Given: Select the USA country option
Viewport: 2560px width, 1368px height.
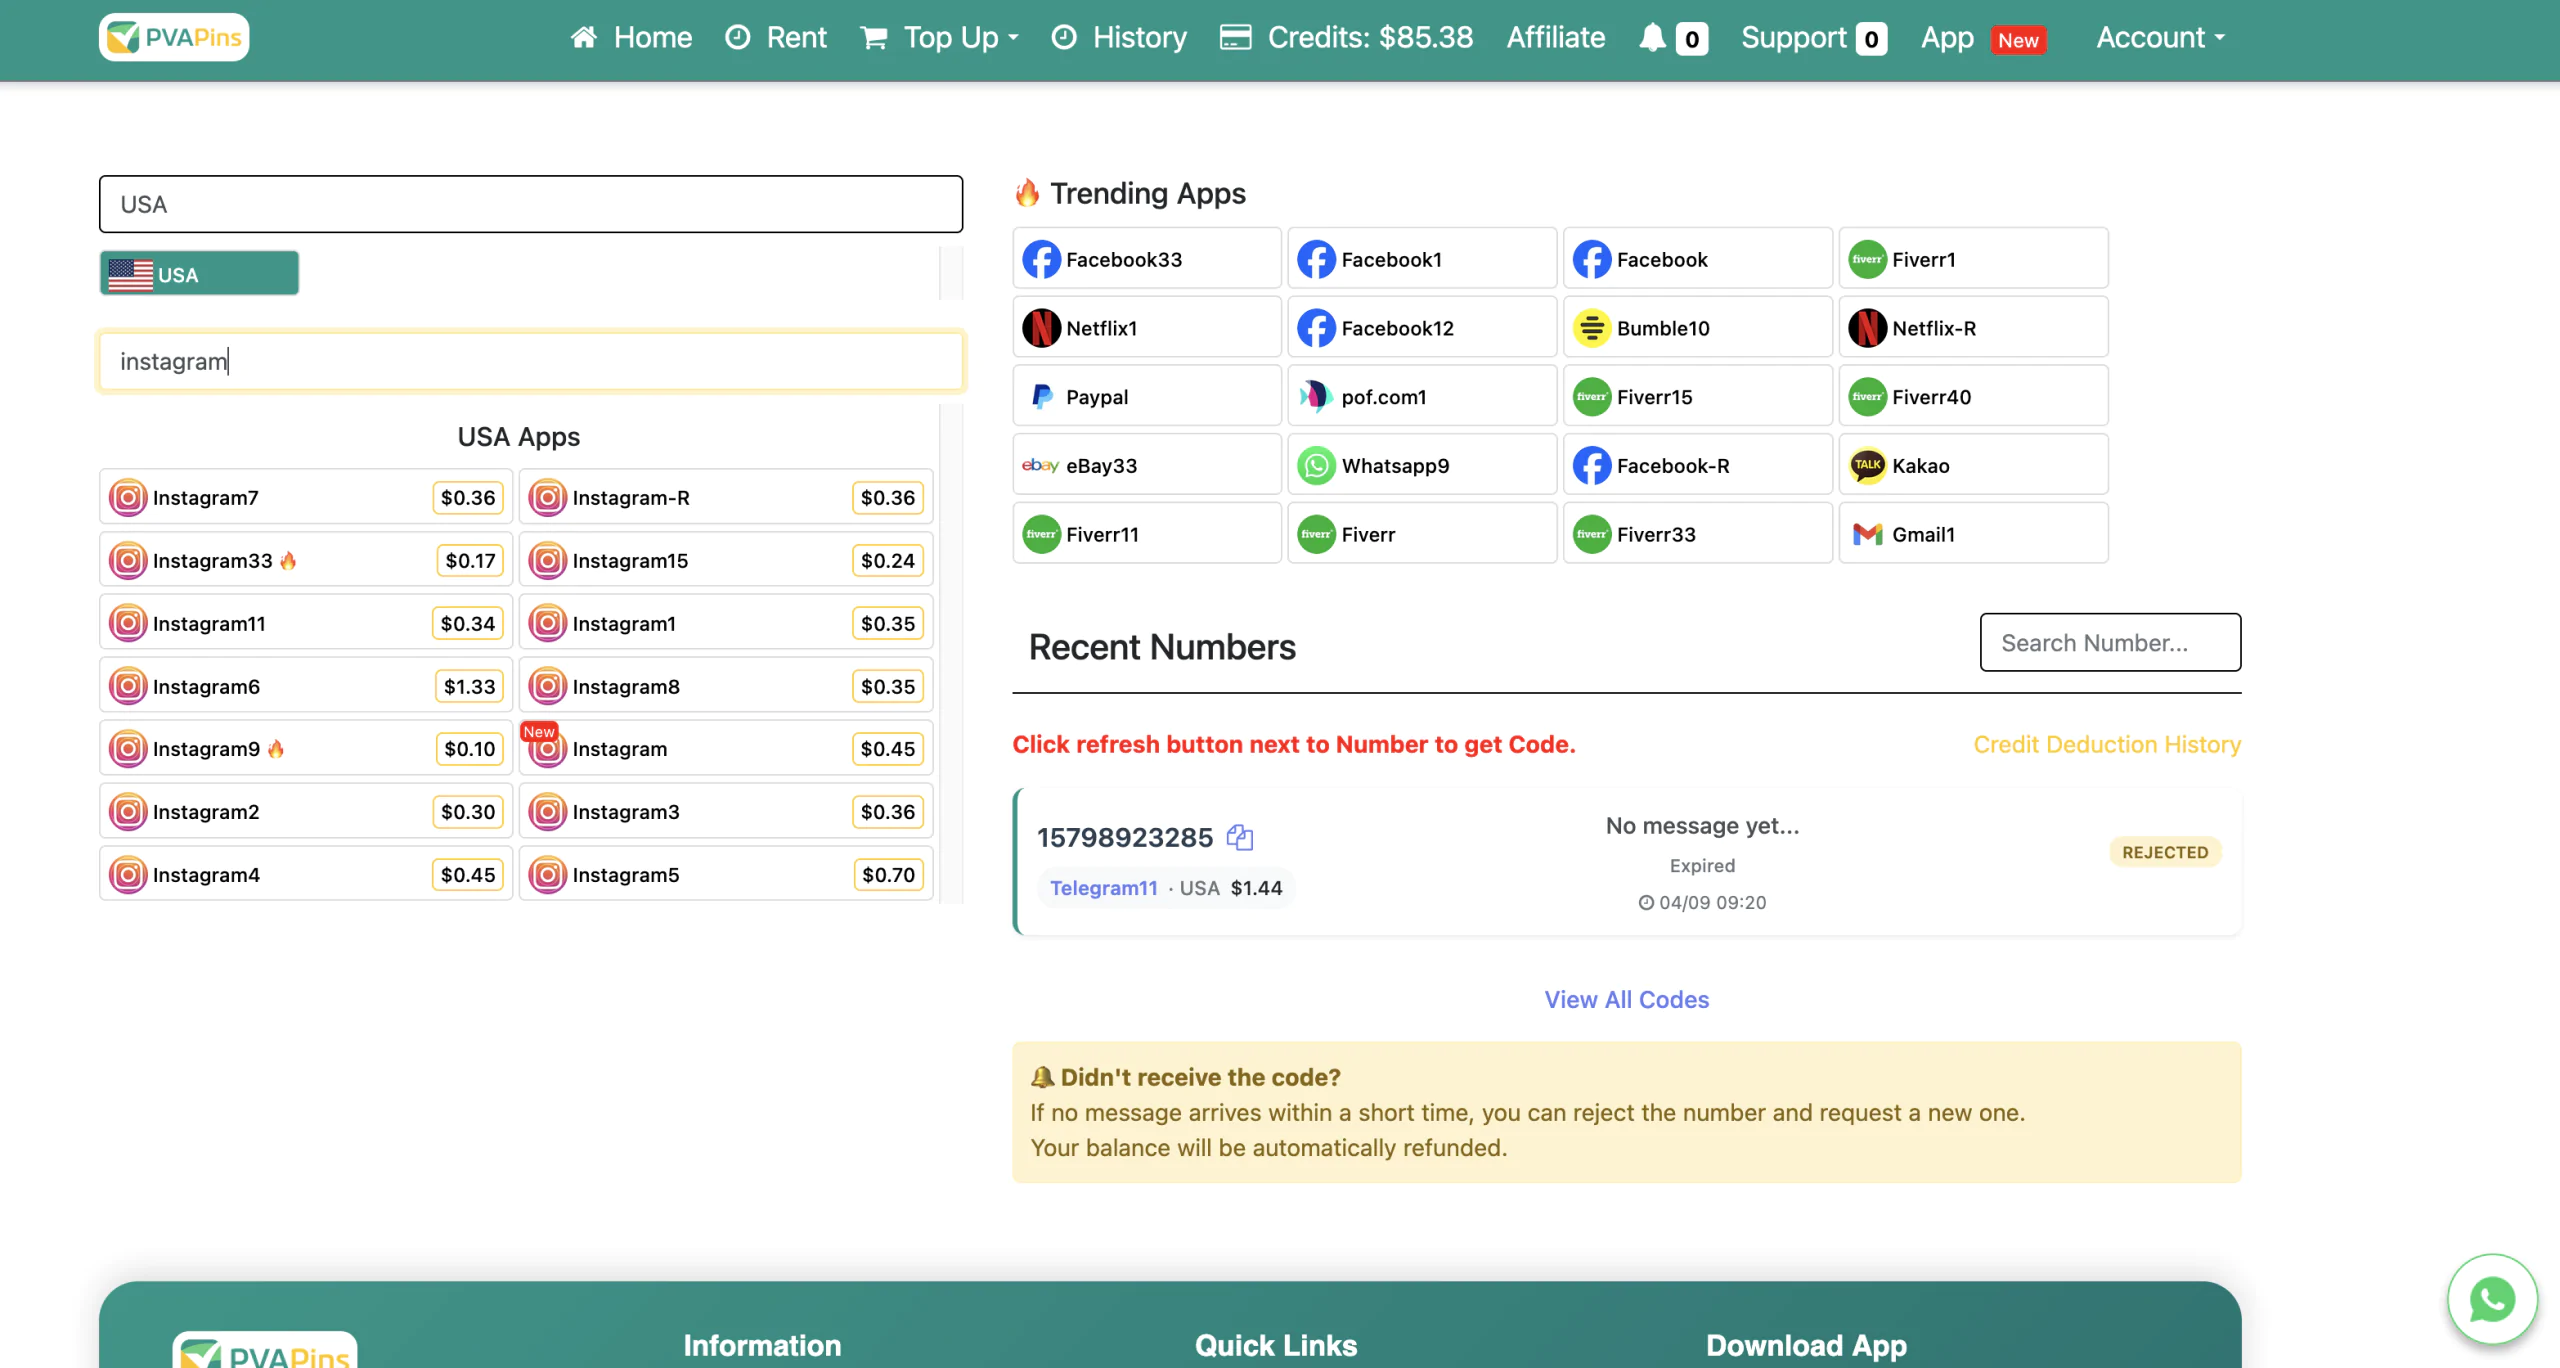Looking at the screenshot, I should tap(199, 273).
